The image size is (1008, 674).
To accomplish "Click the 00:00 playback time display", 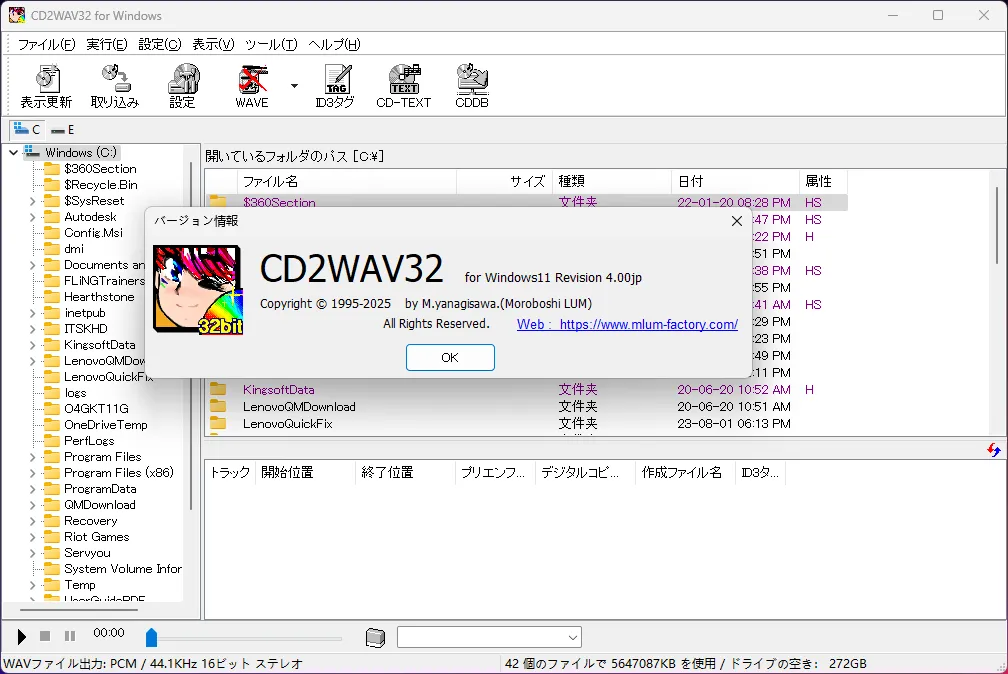I will (x=109, y=633).
